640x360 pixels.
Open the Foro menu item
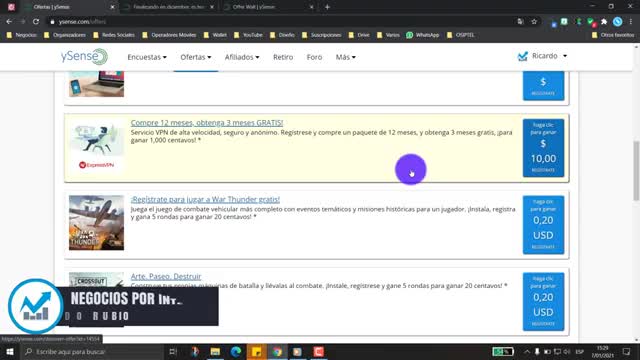[x=314, y=57]
